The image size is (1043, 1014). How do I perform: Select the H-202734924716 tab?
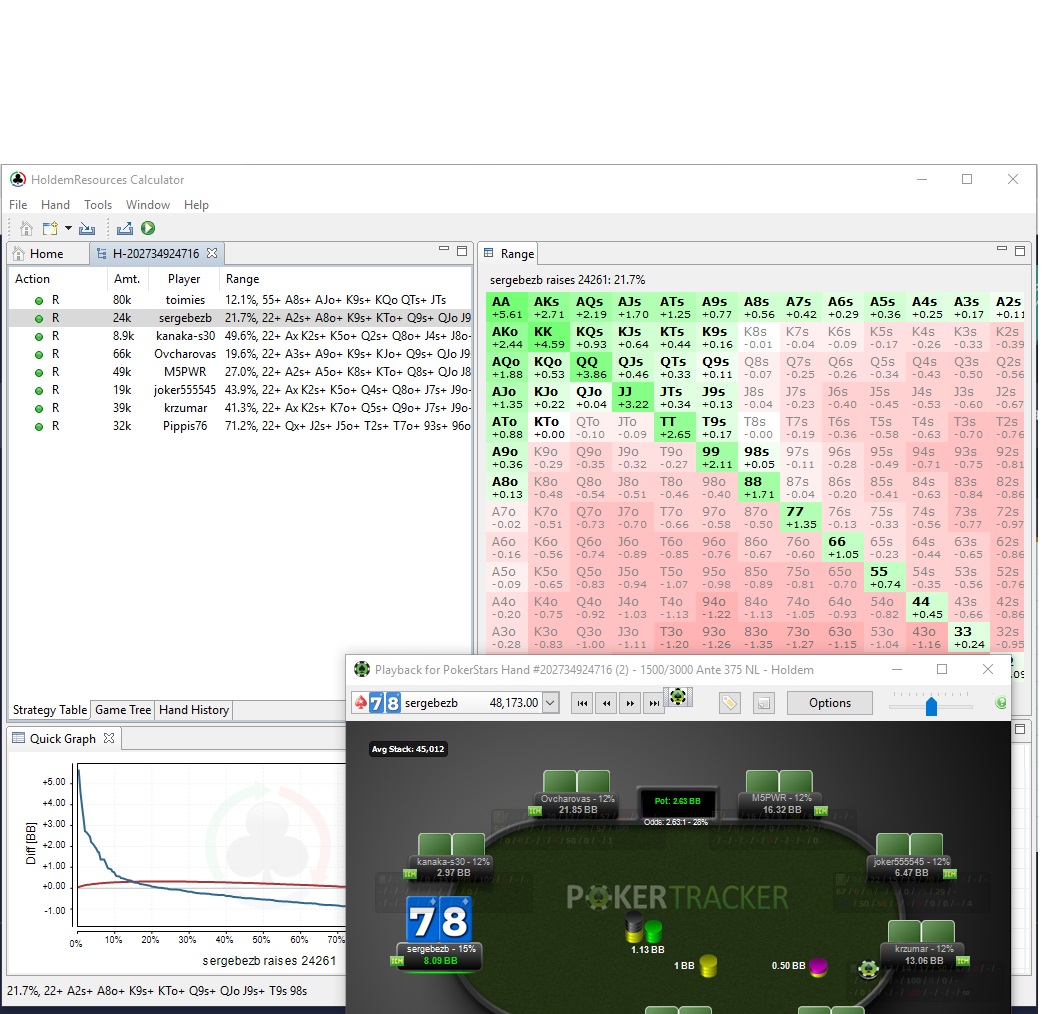pos(156,254)
